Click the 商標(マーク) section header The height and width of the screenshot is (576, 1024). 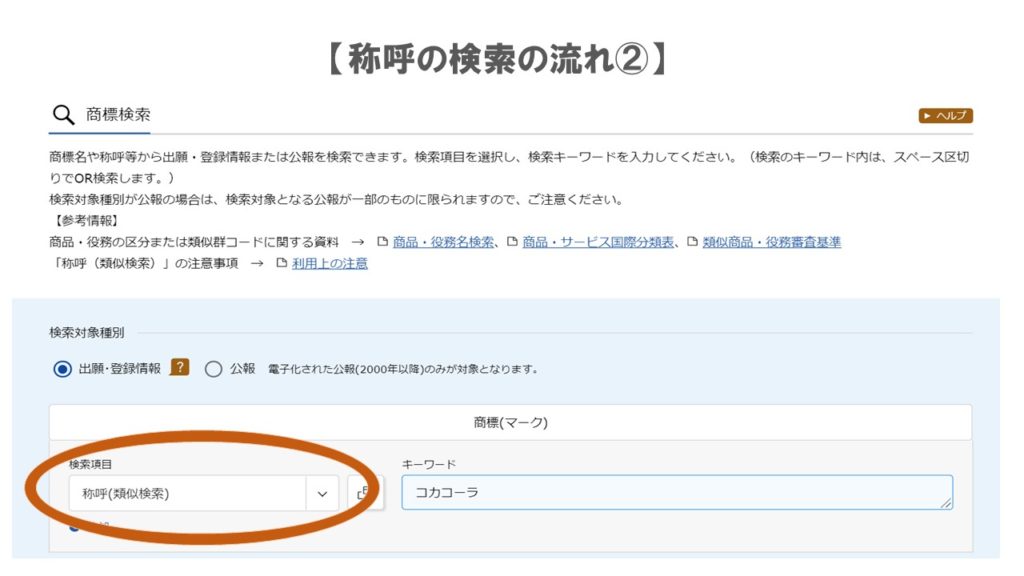[x=510, y=422]
